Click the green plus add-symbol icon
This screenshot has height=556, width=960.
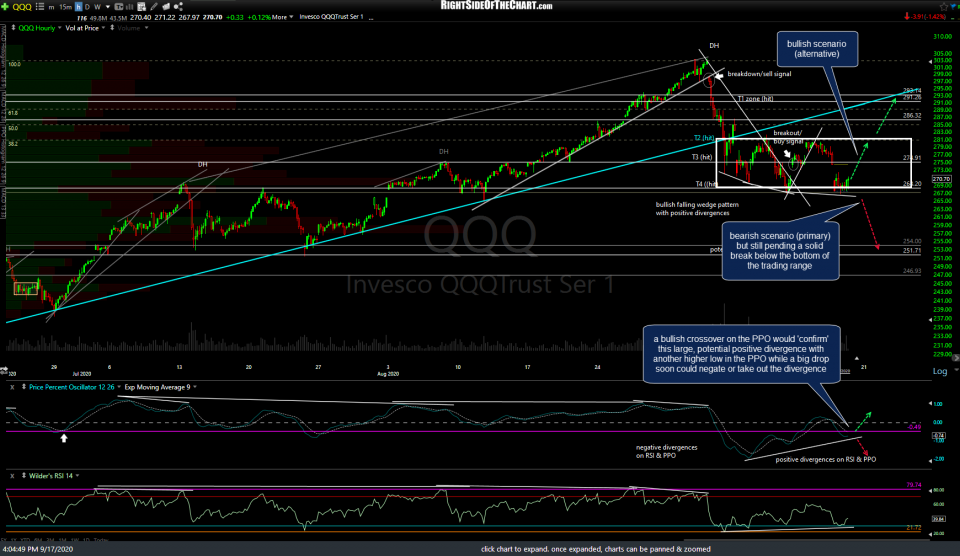point(5,7)
